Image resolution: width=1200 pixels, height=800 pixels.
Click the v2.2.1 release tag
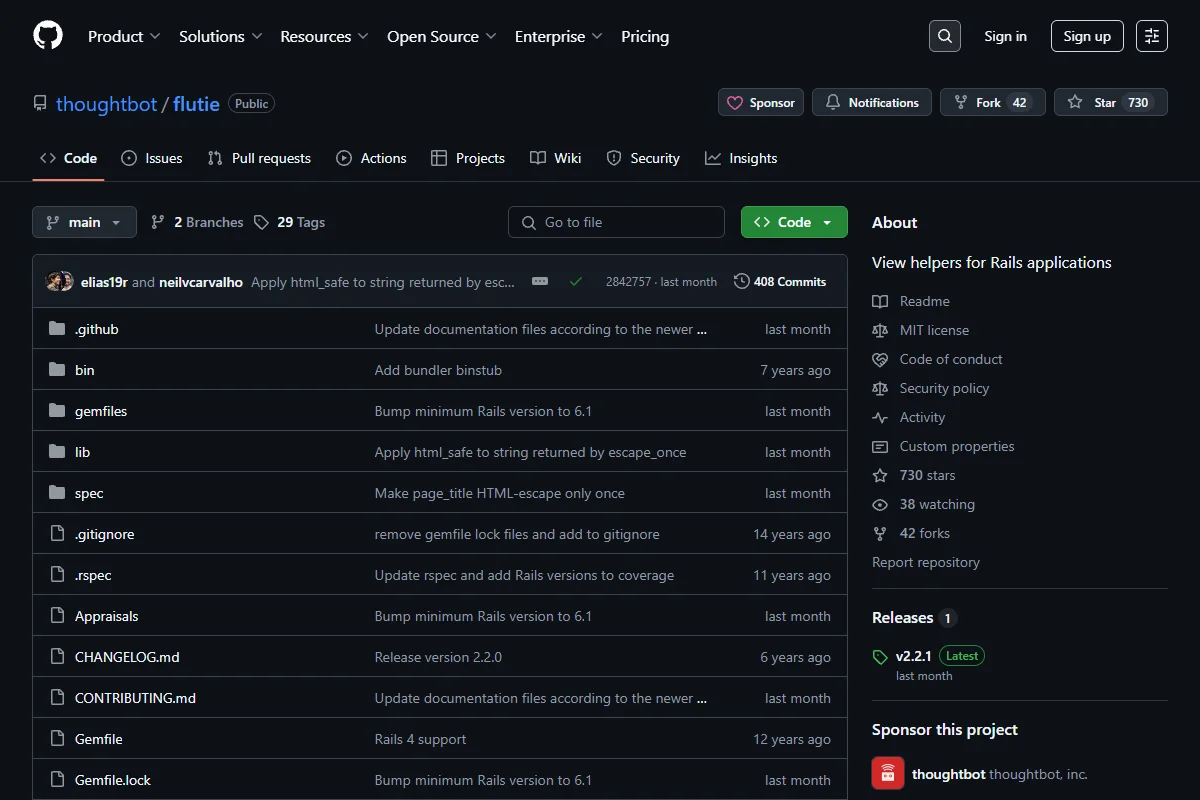coord(913,656)
